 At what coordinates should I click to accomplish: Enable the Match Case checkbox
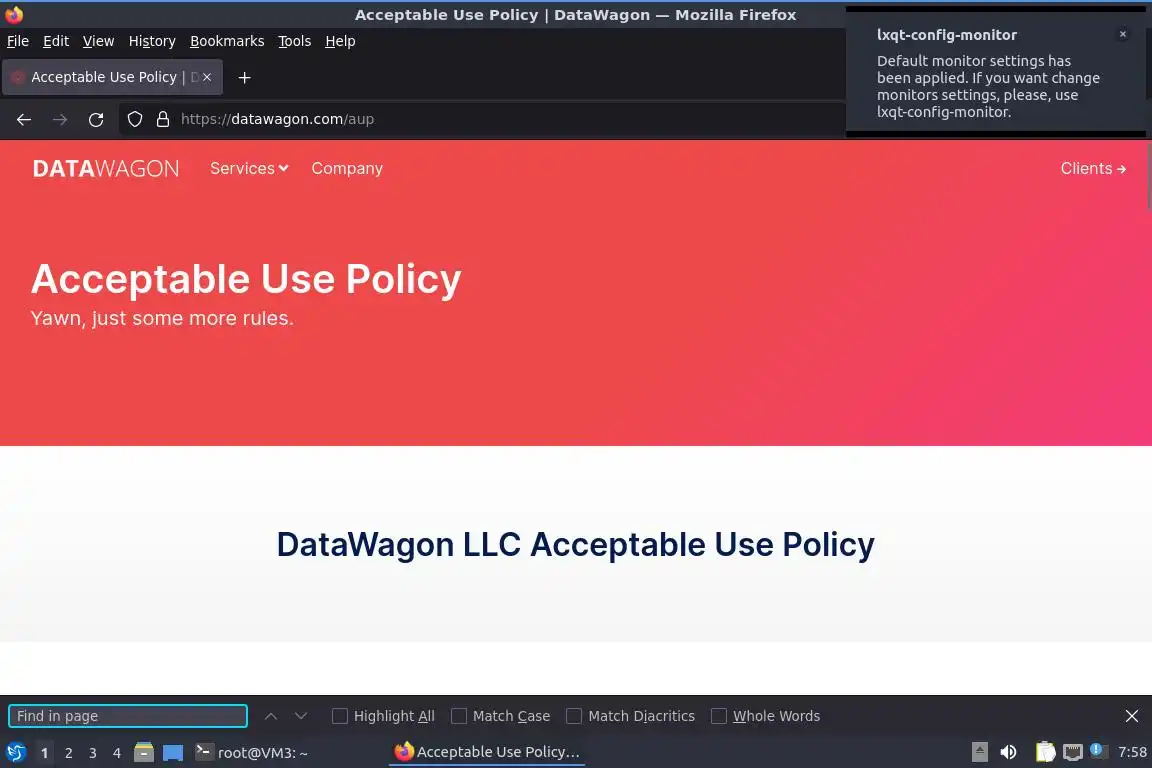point(458,716)
